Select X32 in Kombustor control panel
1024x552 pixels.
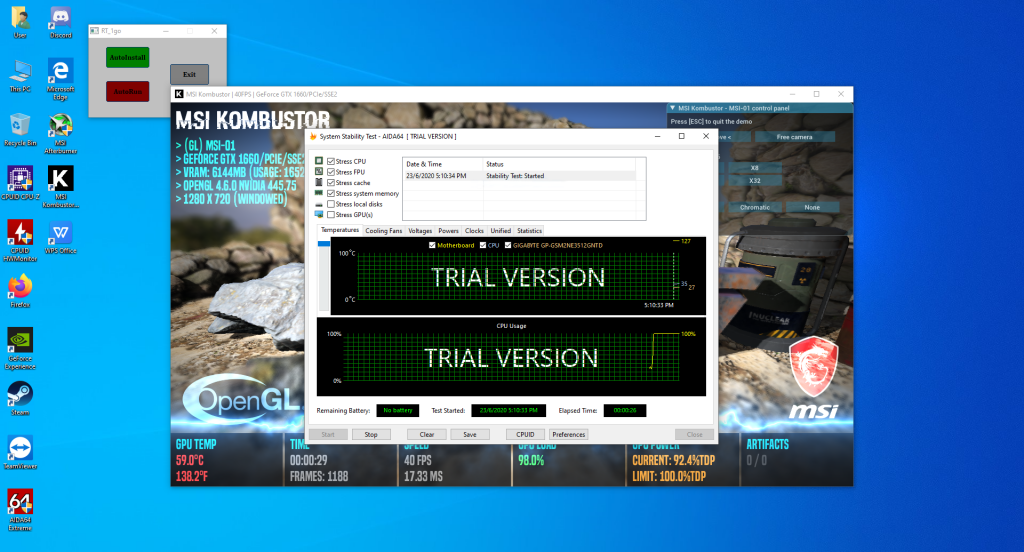tap(754, 180)
